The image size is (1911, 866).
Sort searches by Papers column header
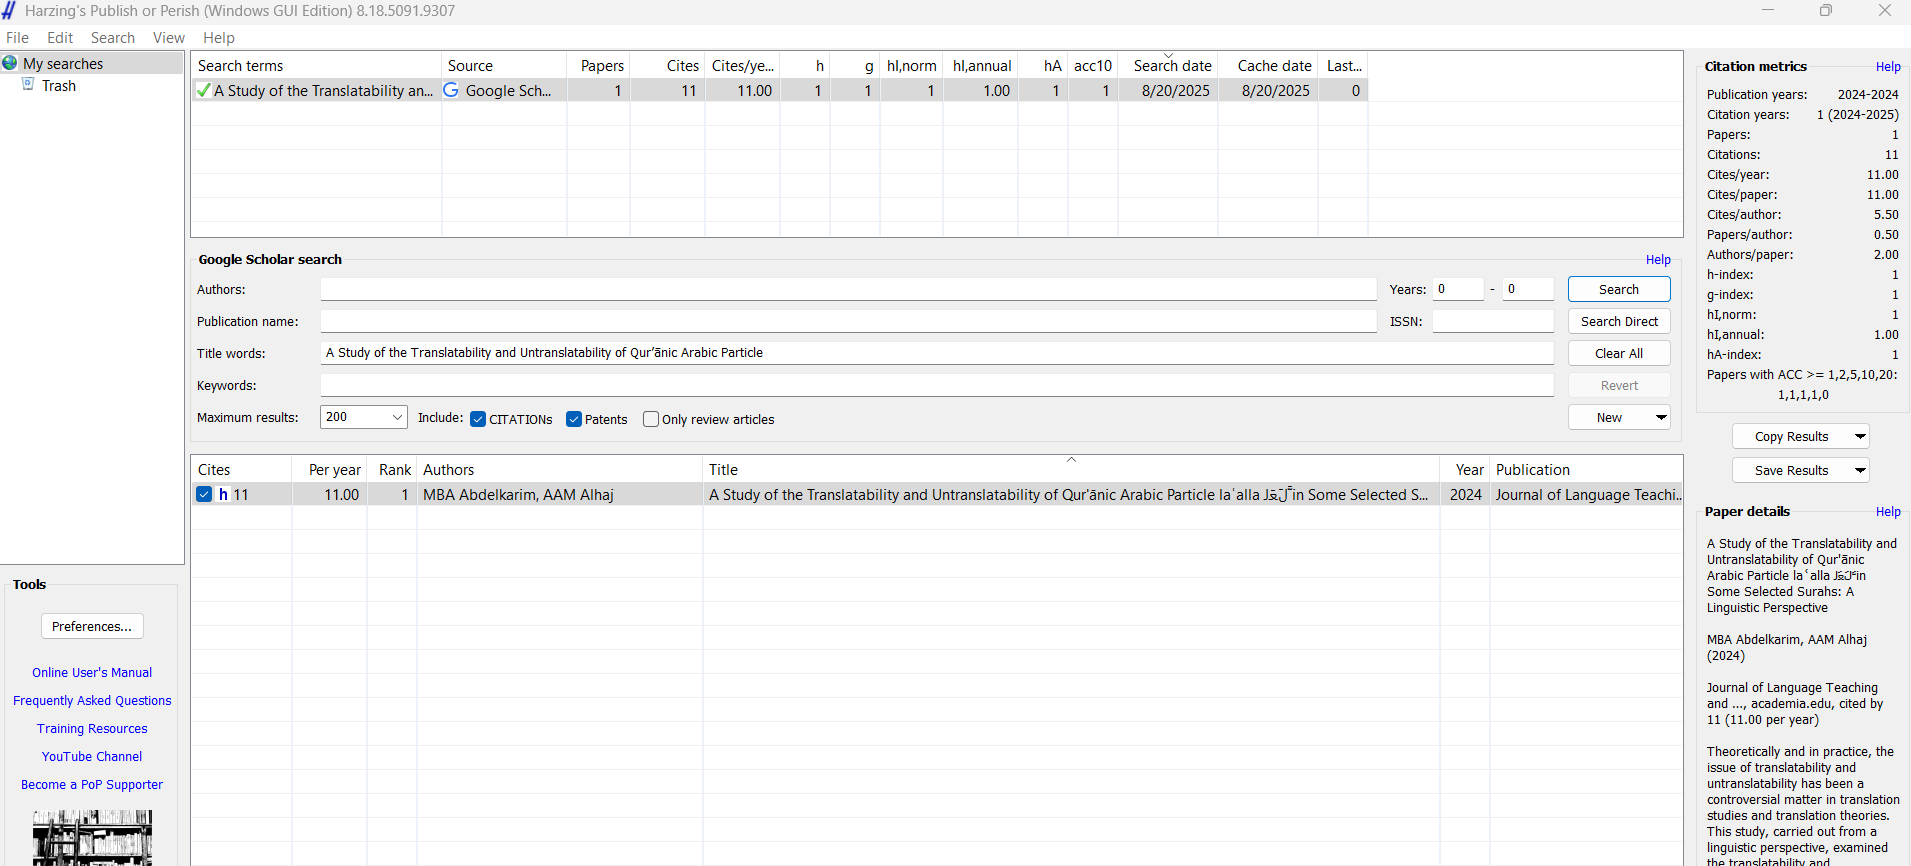[x=599, y=65]
